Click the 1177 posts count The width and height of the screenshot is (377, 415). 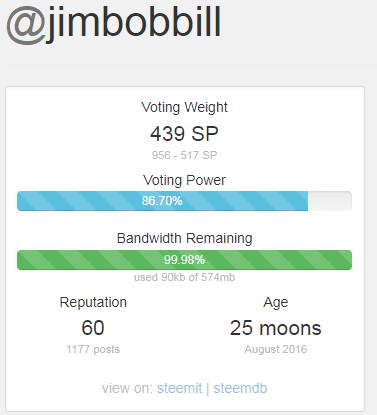[x=93, y=349]
